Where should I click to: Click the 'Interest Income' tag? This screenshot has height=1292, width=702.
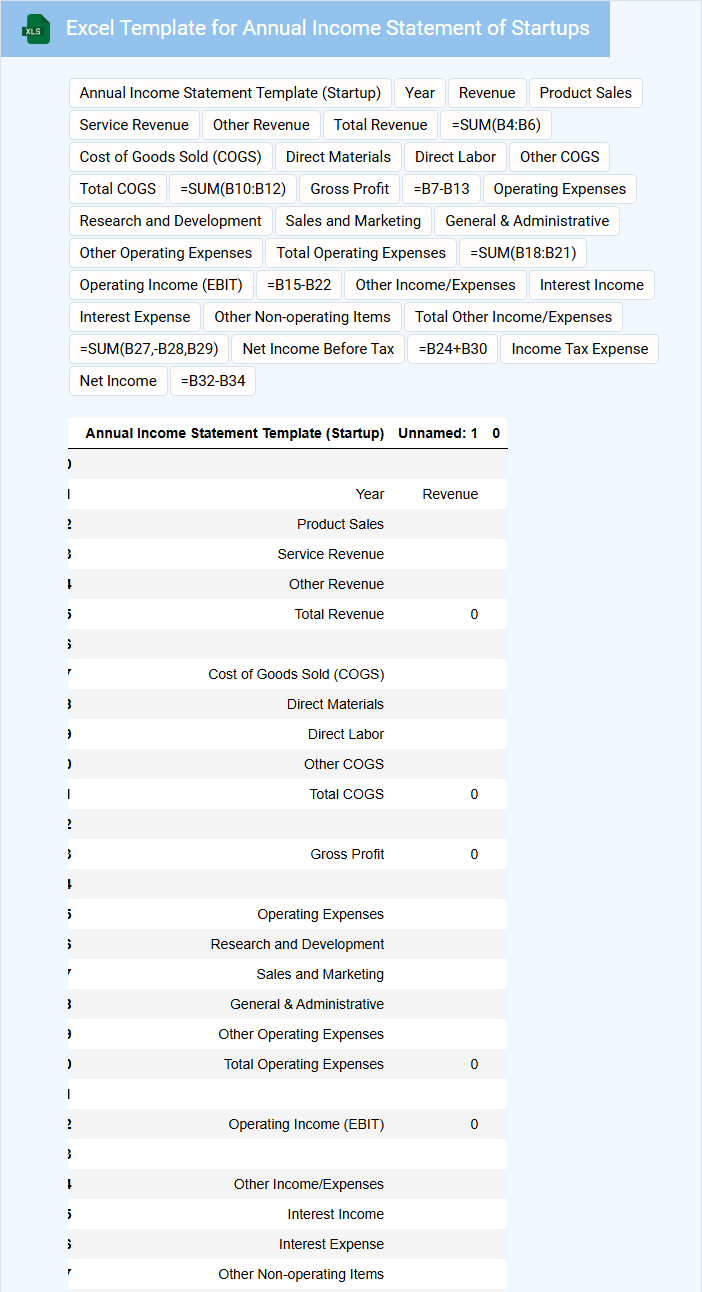click(592, 285)
